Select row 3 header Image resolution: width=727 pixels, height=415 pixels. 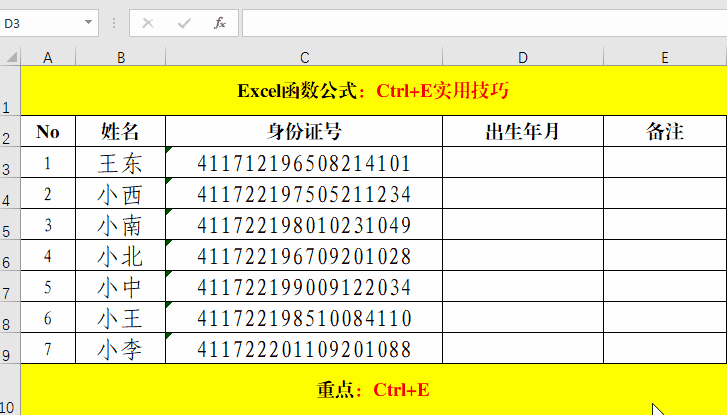(x=10, y=162)
